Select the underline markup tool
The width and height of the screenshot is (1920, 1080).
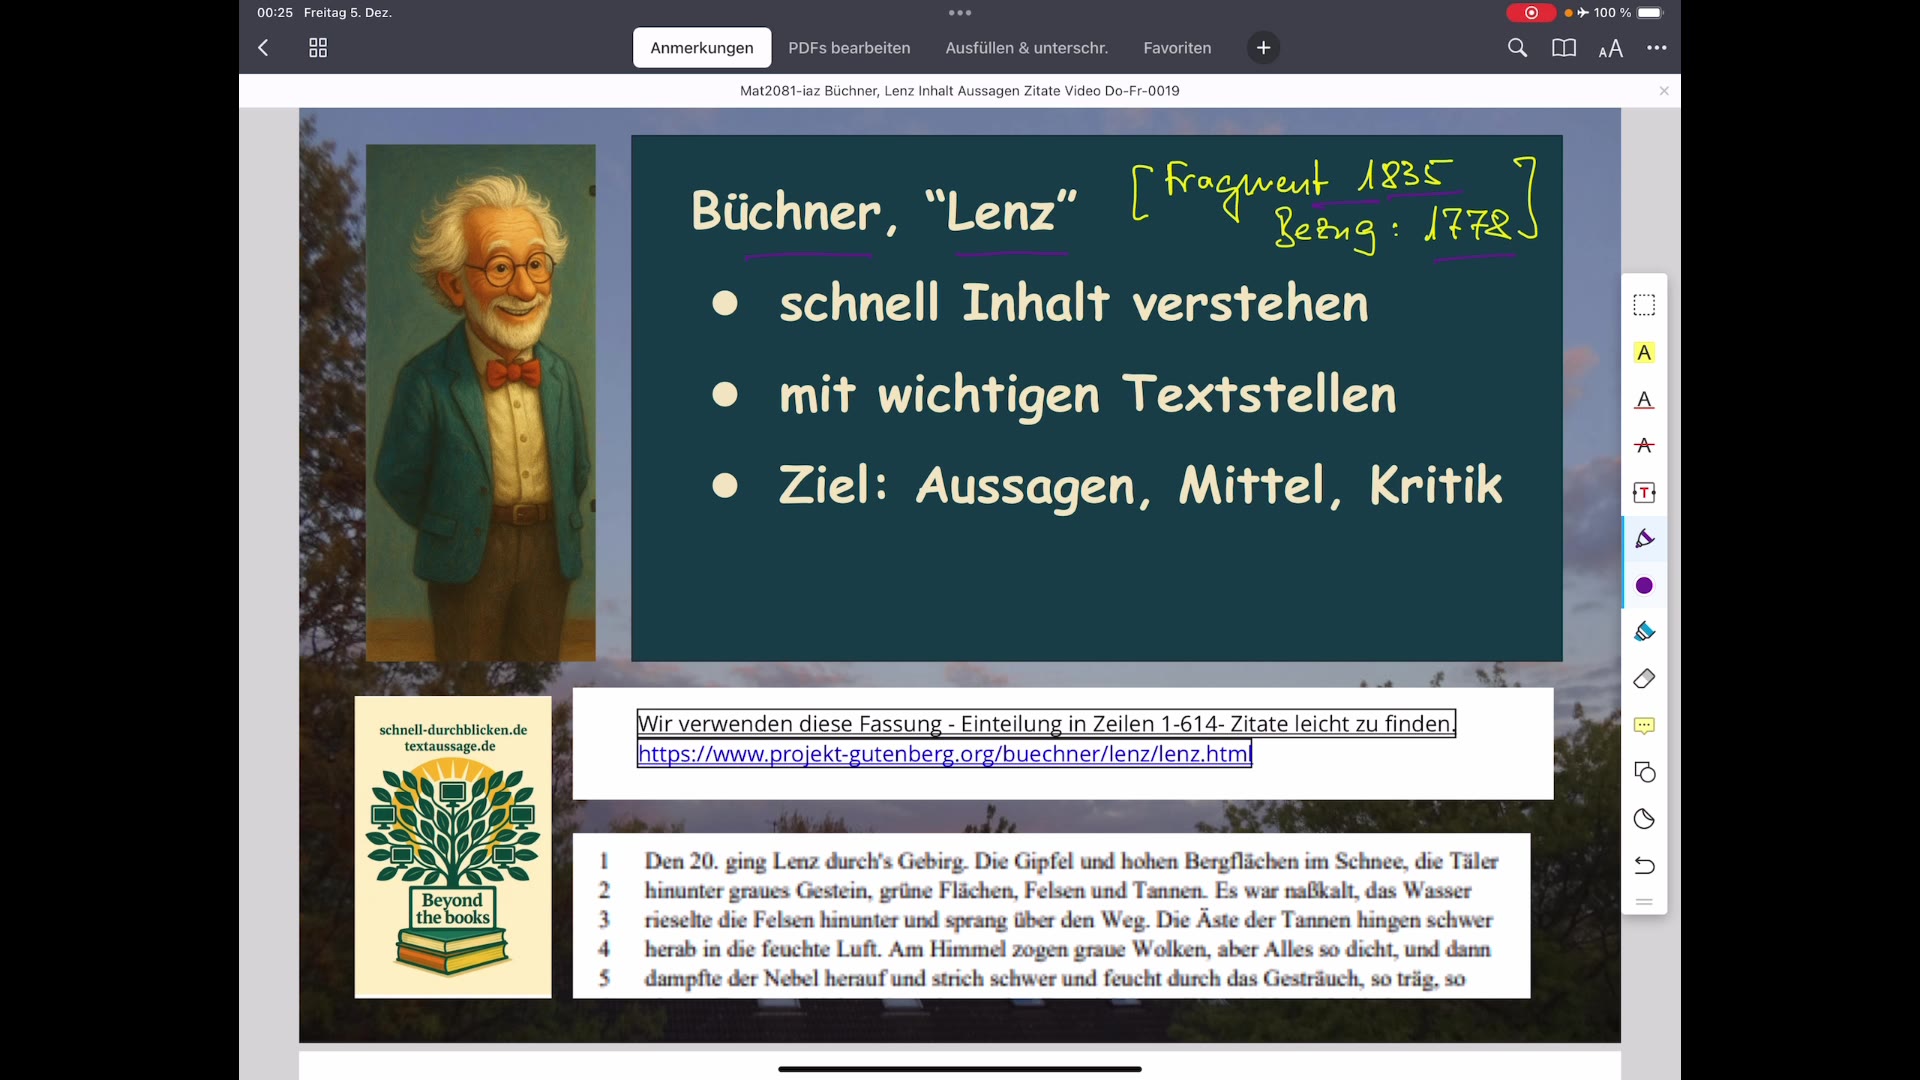pos(1645,400)
